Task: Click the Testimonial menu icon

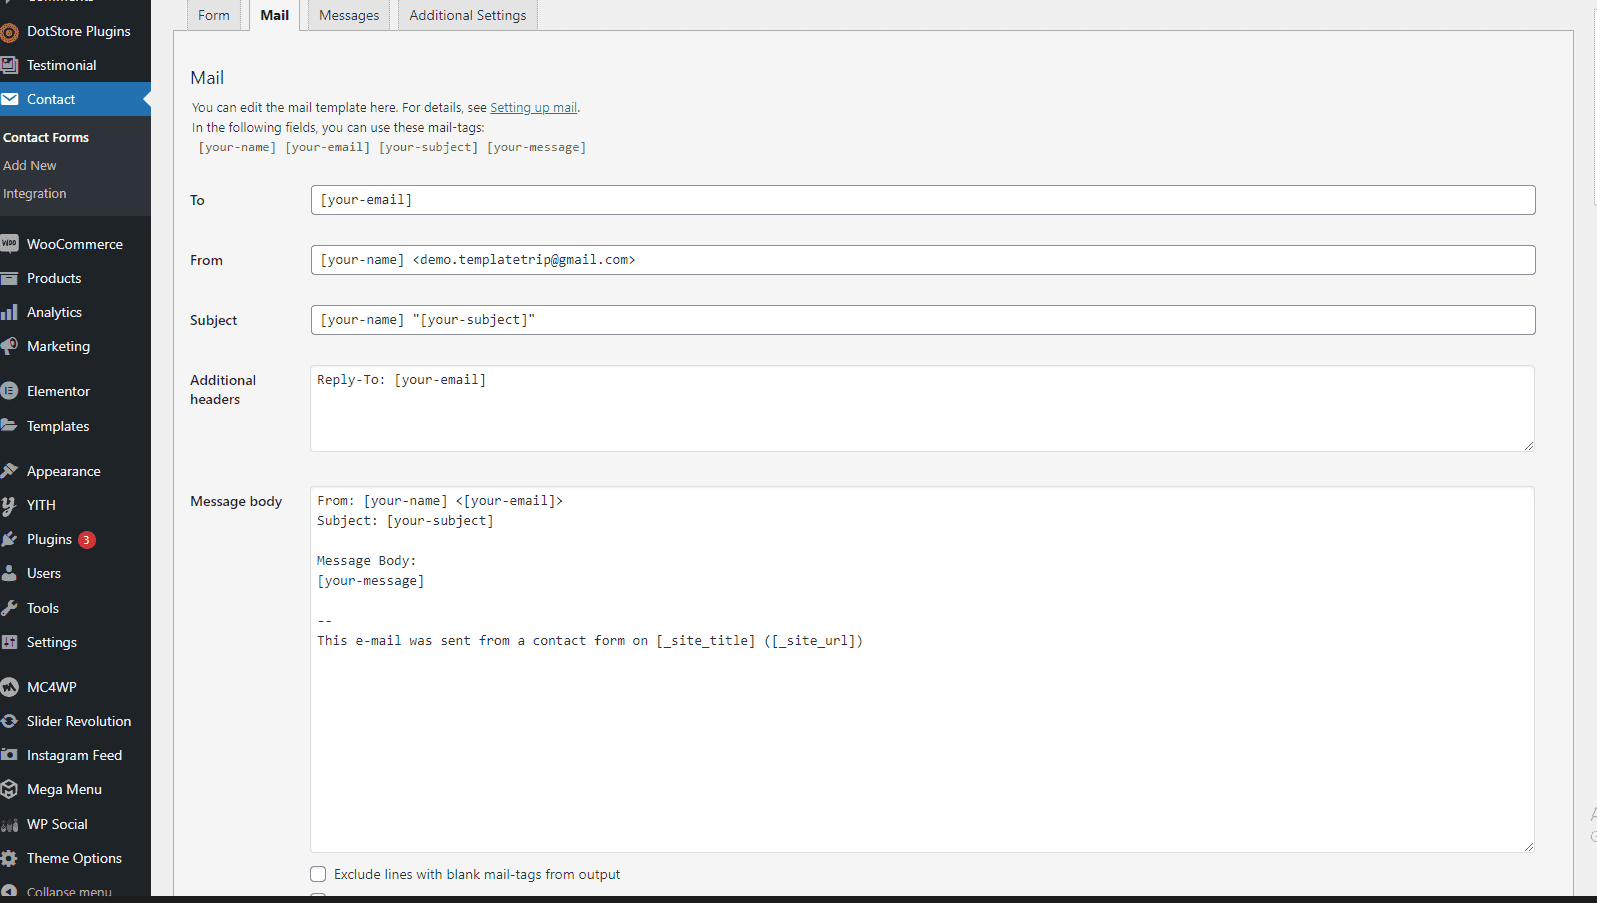Action: pos(9,65)
